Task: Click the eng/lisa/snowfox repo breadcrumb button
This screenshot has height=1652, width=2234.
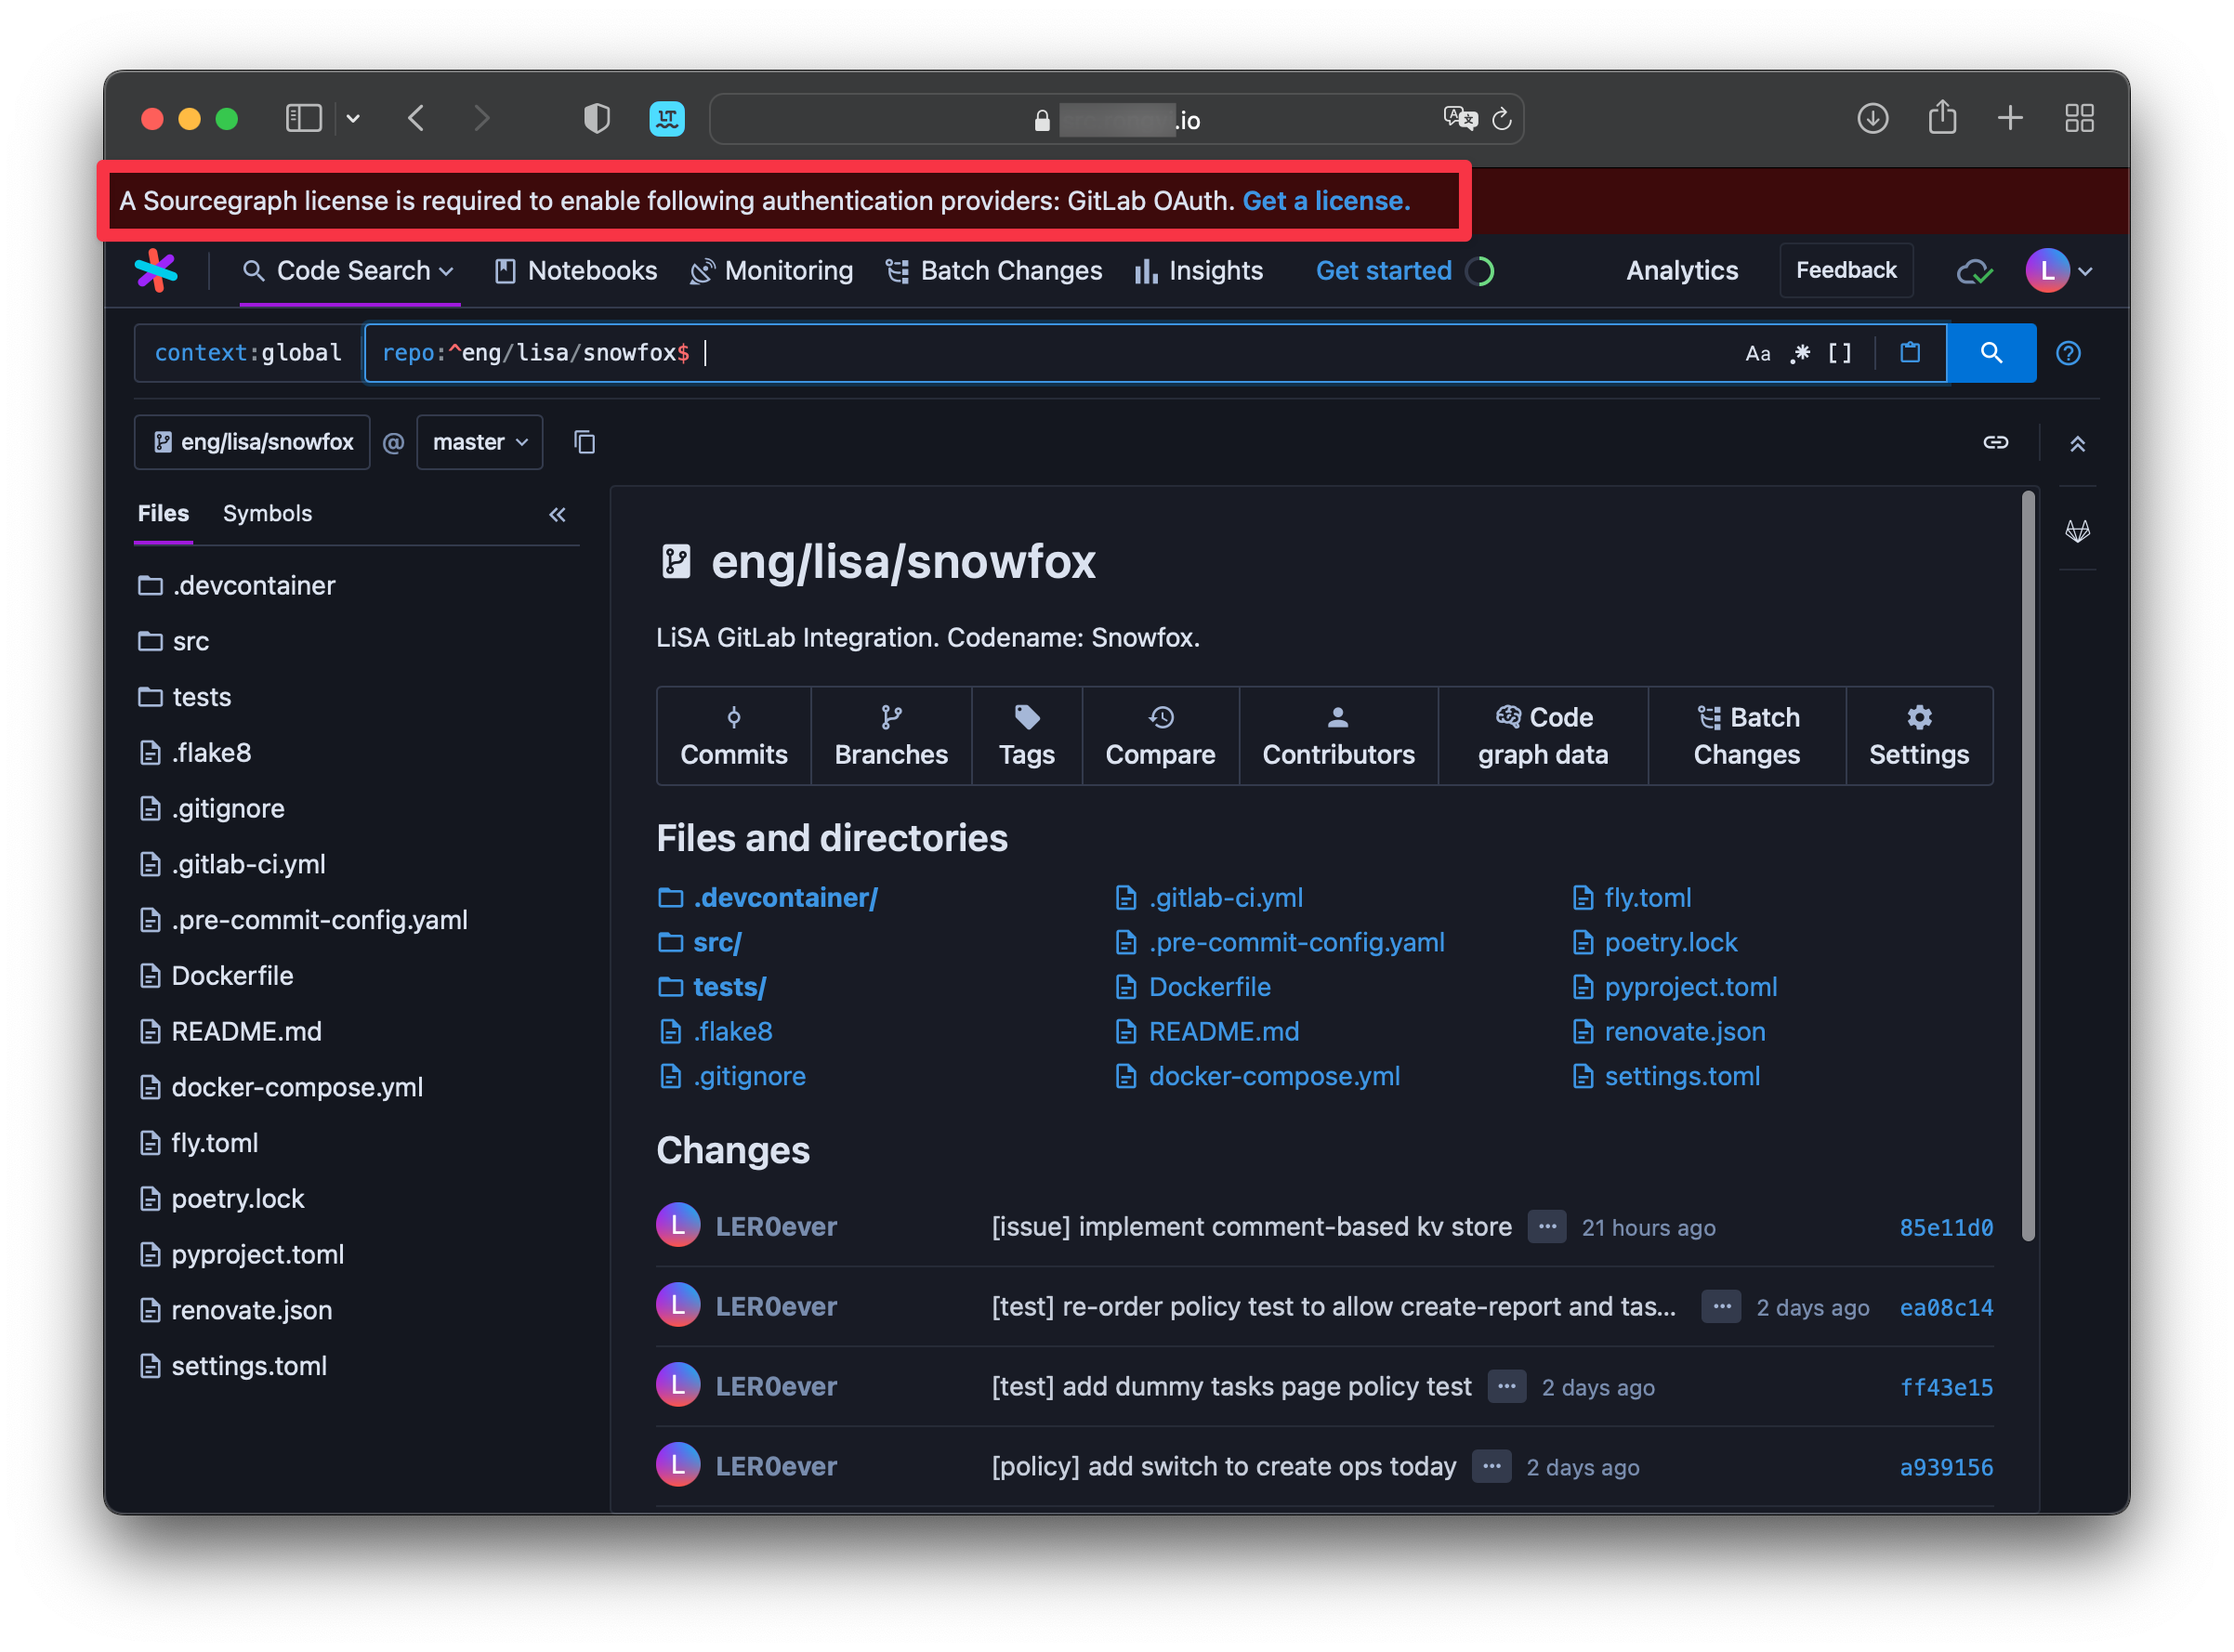Action: pyautogui.click(x=252, y=442)
